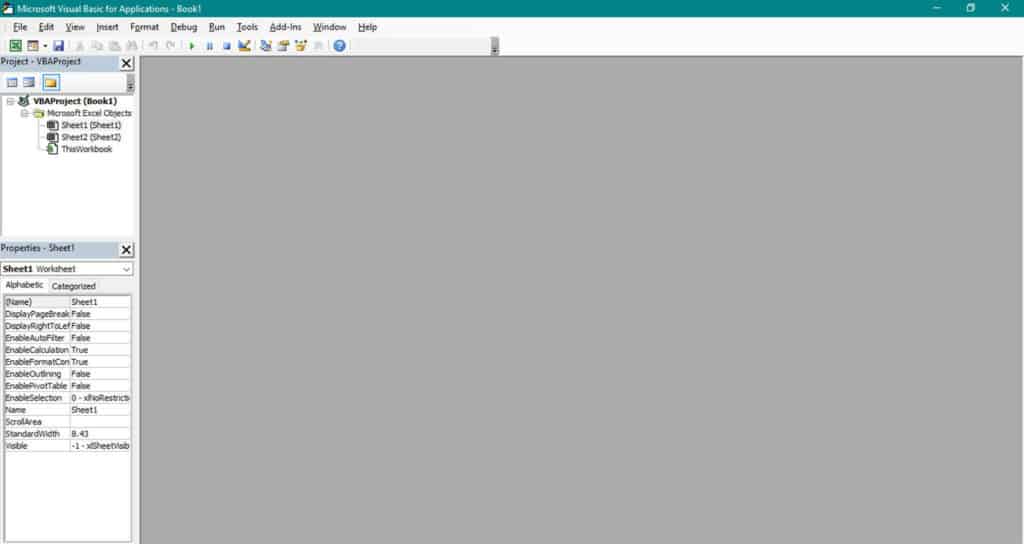
Task: Click the View Microsoft Excel toolbar icon
Action: click(x=16, y=46)
